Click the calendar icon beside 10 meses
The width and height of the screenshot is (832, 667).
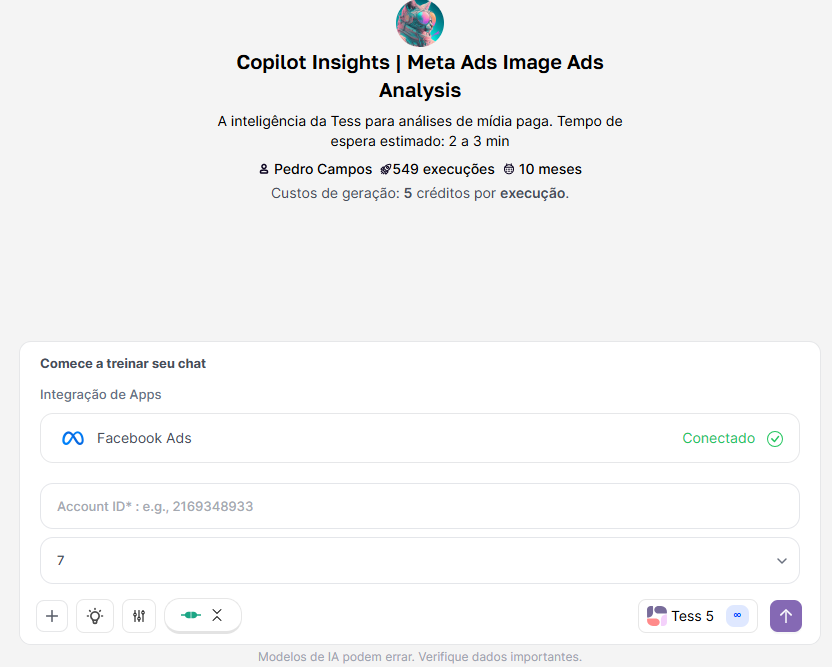[x=509, y=169]
